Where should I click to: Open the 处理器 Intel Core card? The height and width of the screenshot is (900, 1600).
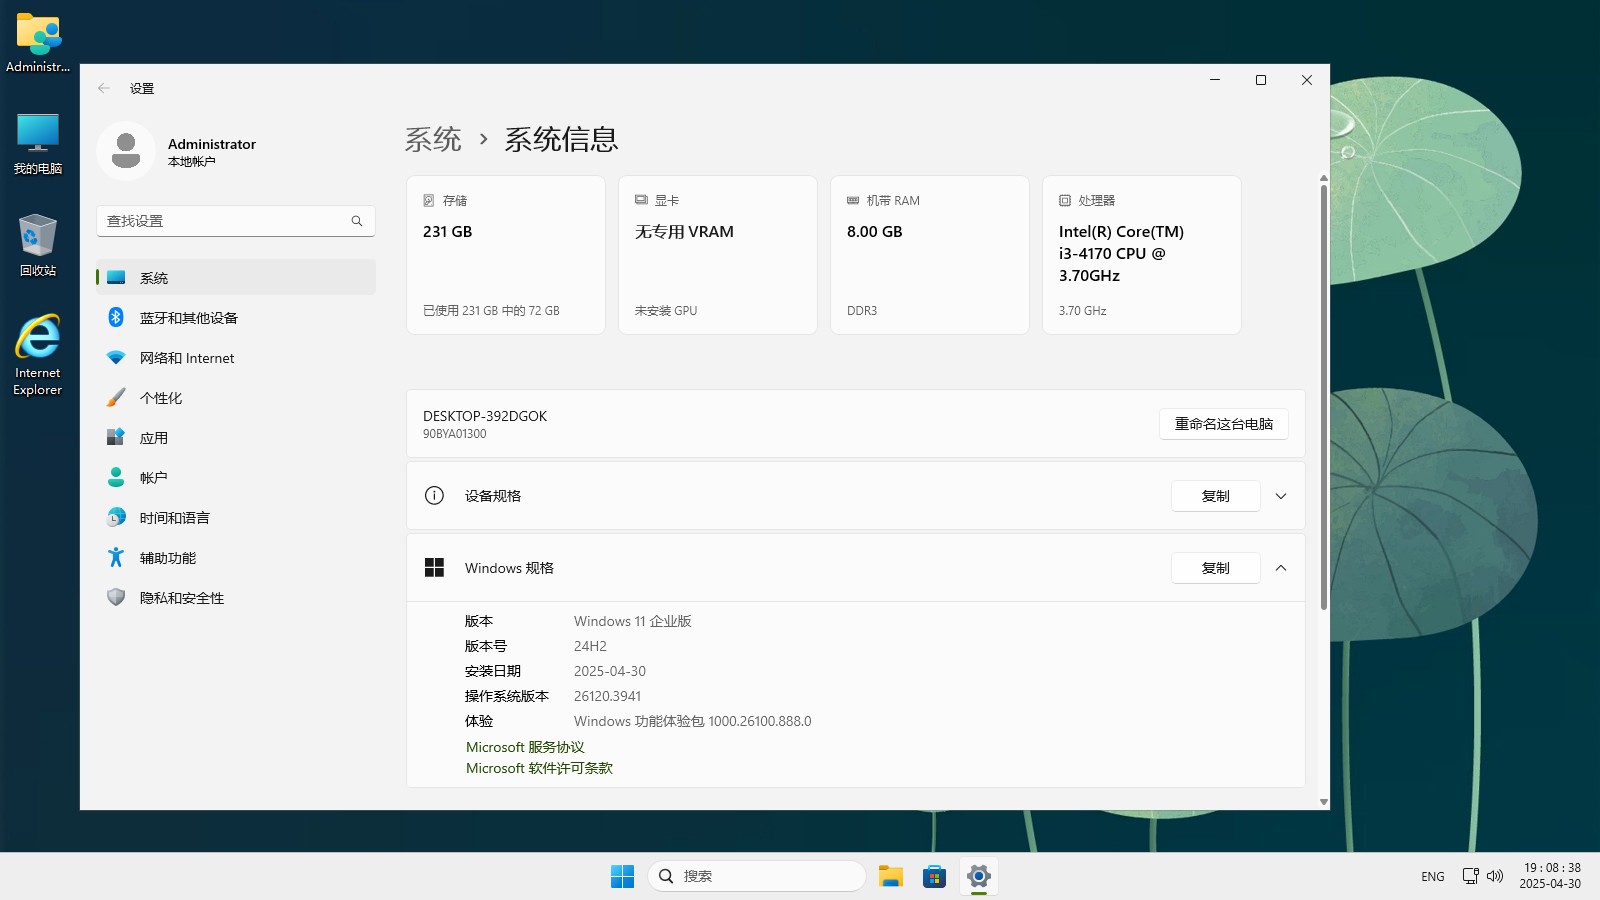[x=1142, y=255]
